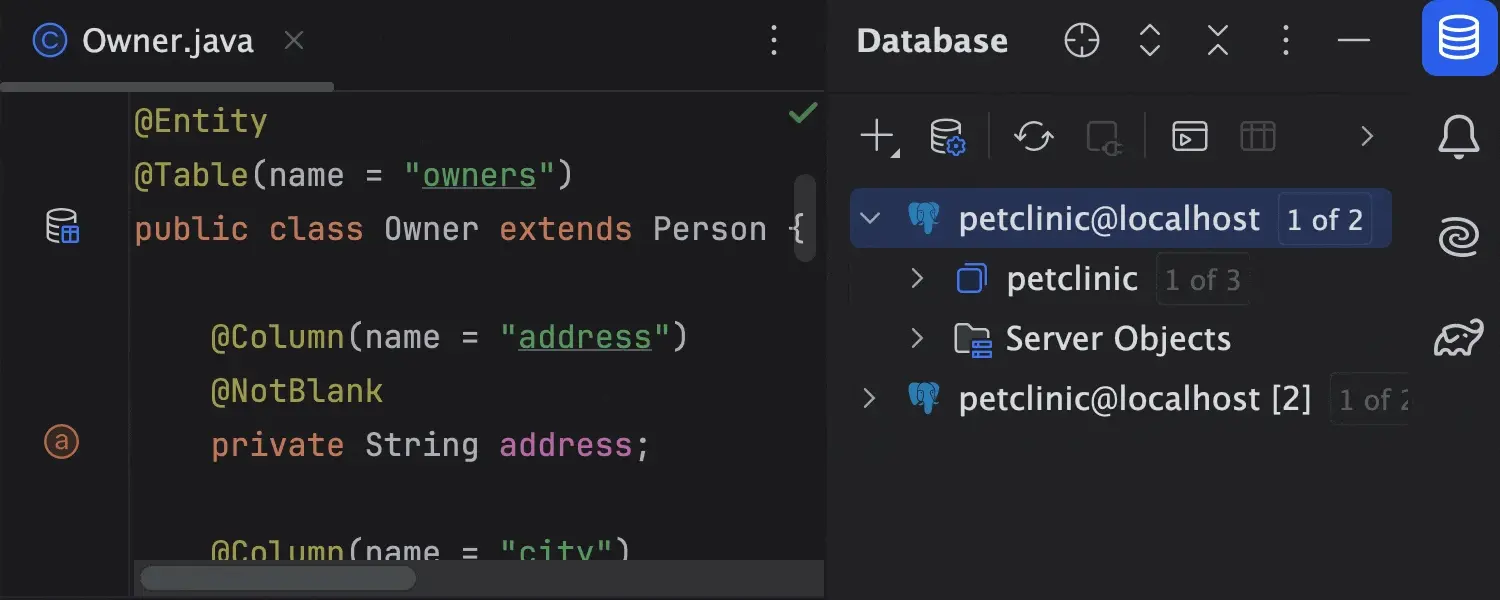Click the Find Element crosshair in Database toolbar
This screenshot has width=1500, height=600.
(1081, 41)
